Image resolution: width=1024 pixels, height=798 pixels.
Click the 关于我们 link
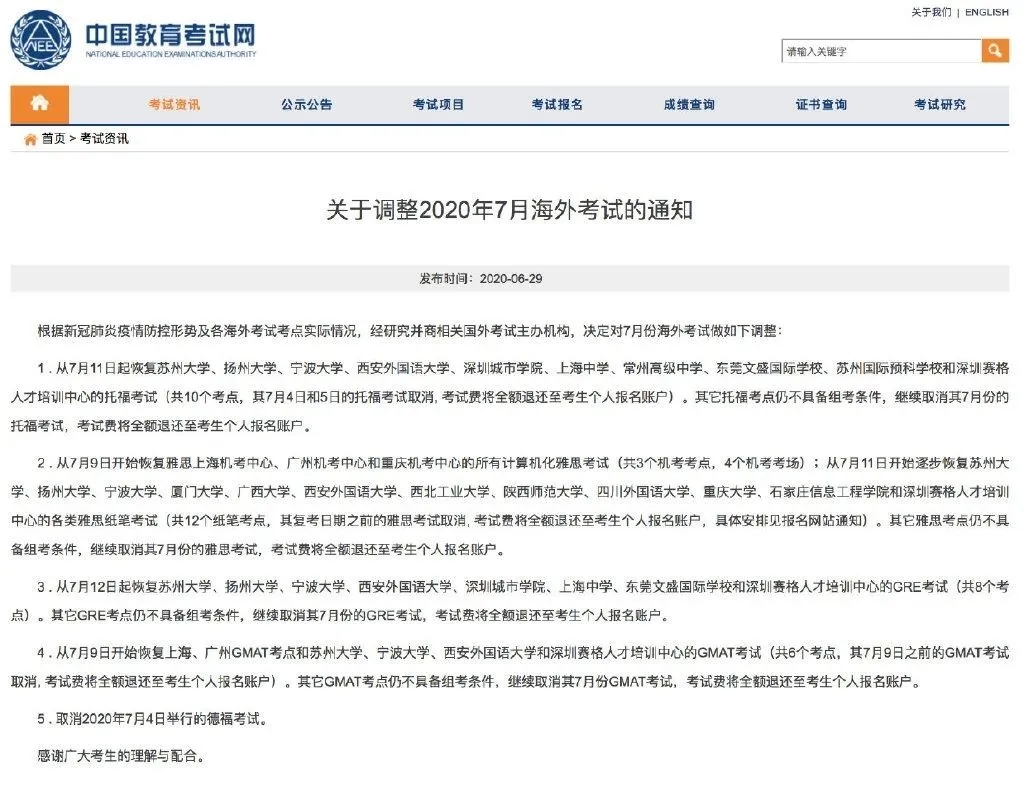coord(931,12)
